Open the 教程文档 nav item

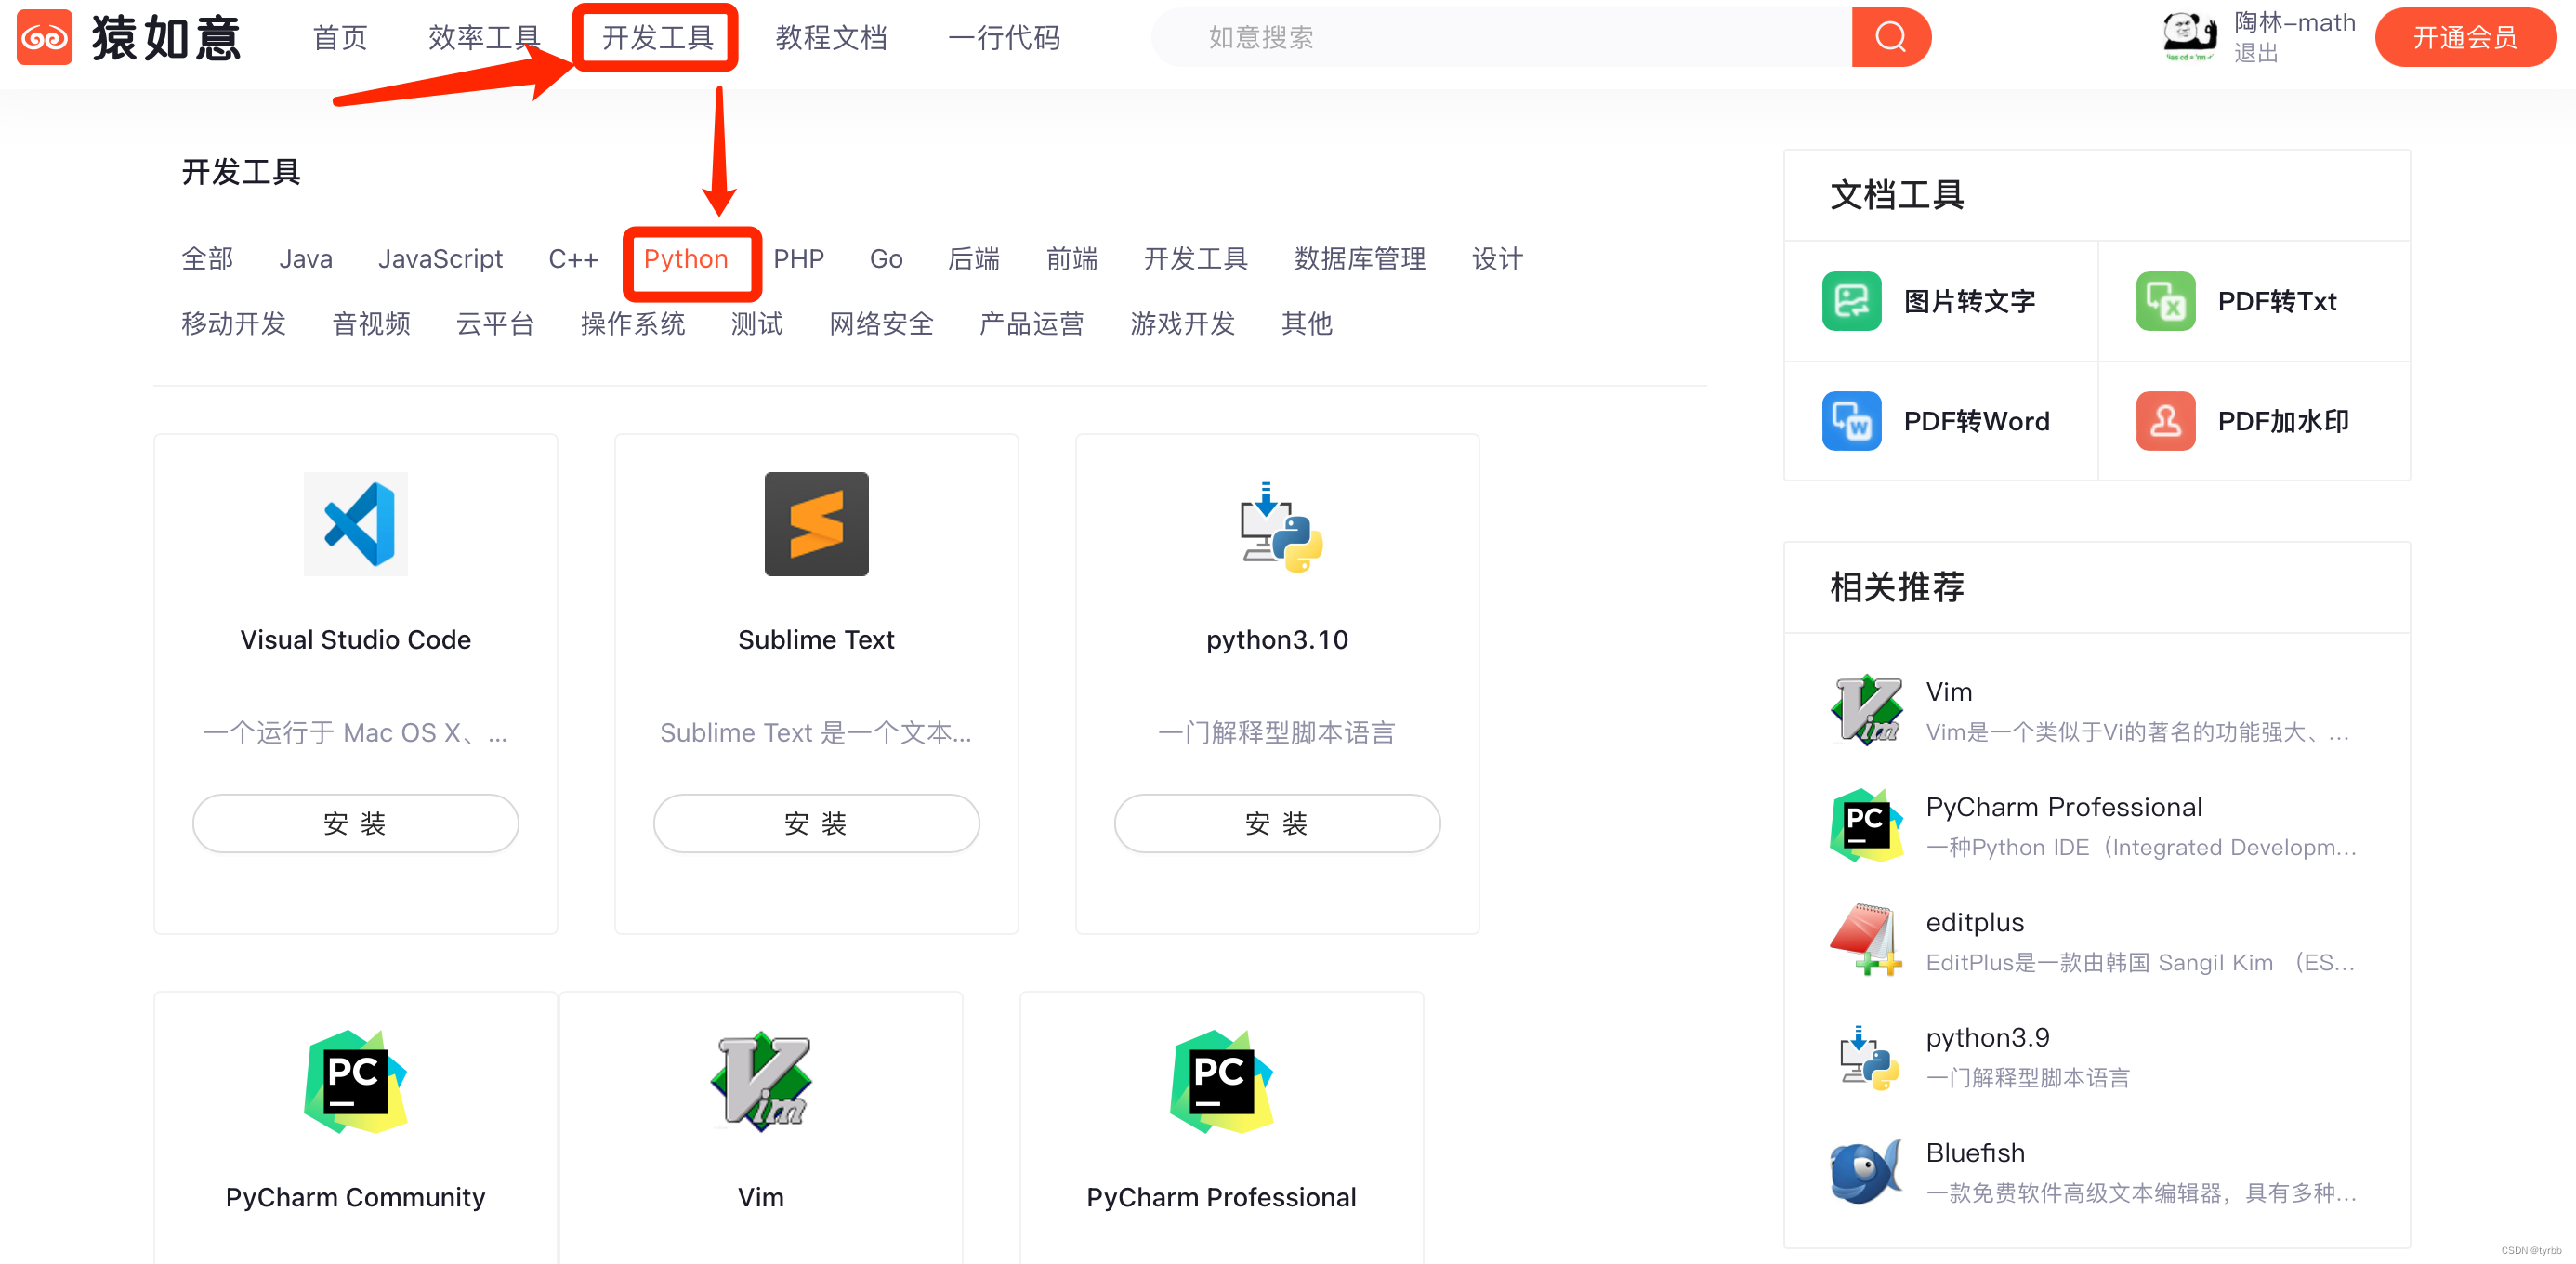coord(831,38)
